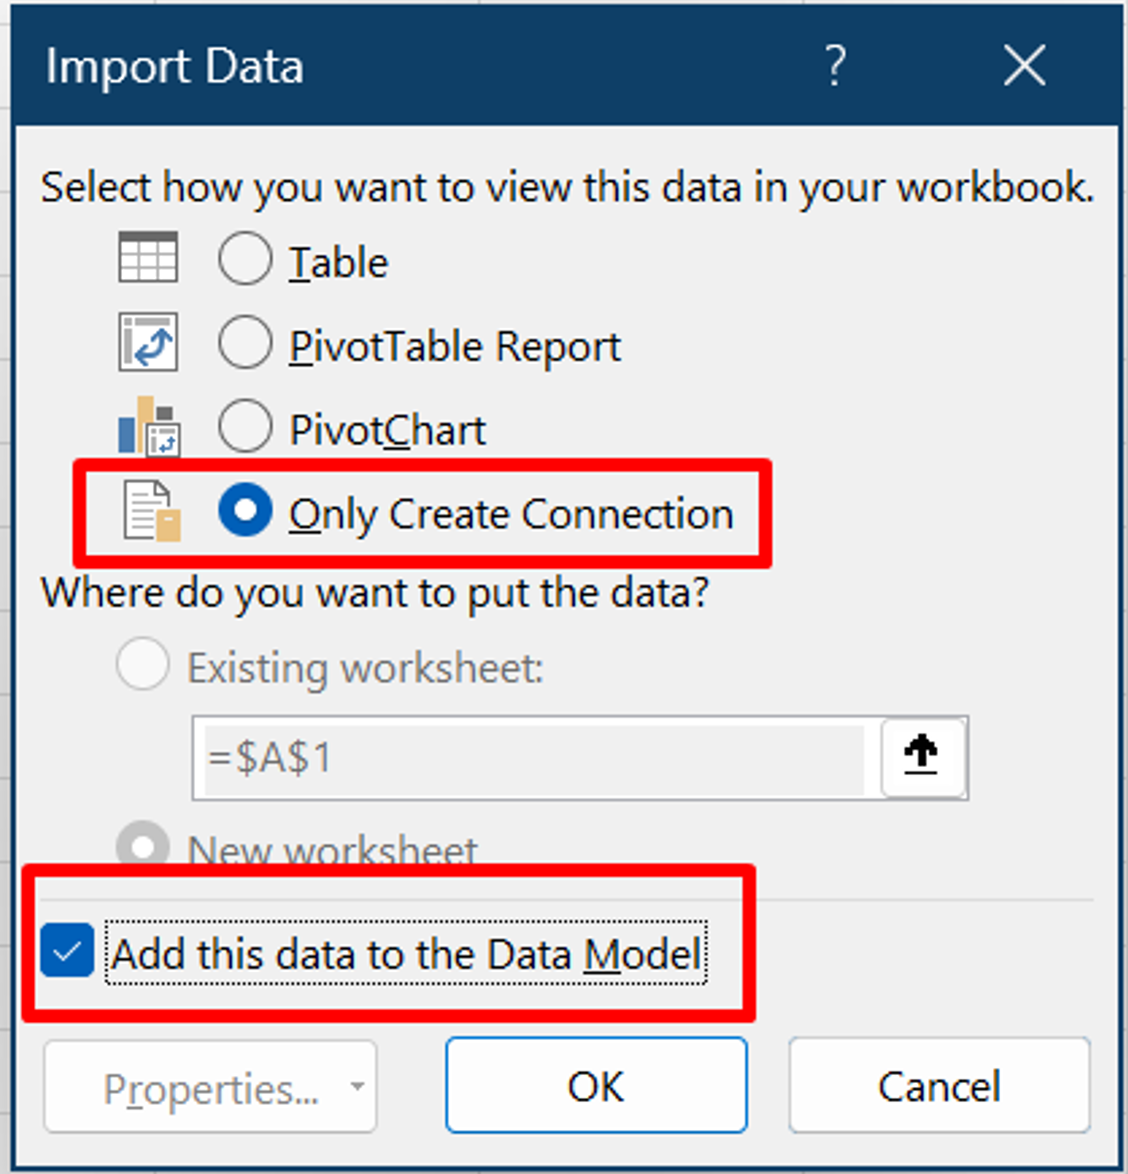Choose the PivotChart option

coord(244,428)
